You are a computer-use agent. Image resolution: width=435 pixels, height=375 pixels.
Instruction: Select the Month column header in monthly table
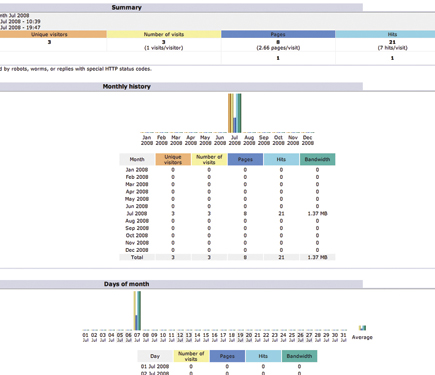137,159
